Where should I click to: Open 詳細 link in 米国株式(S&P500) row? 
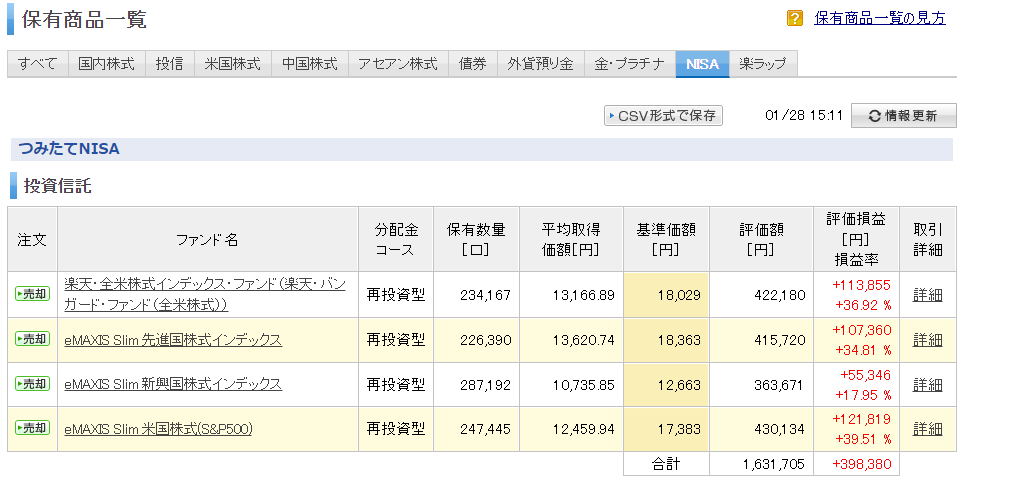[x=927, y=428]
